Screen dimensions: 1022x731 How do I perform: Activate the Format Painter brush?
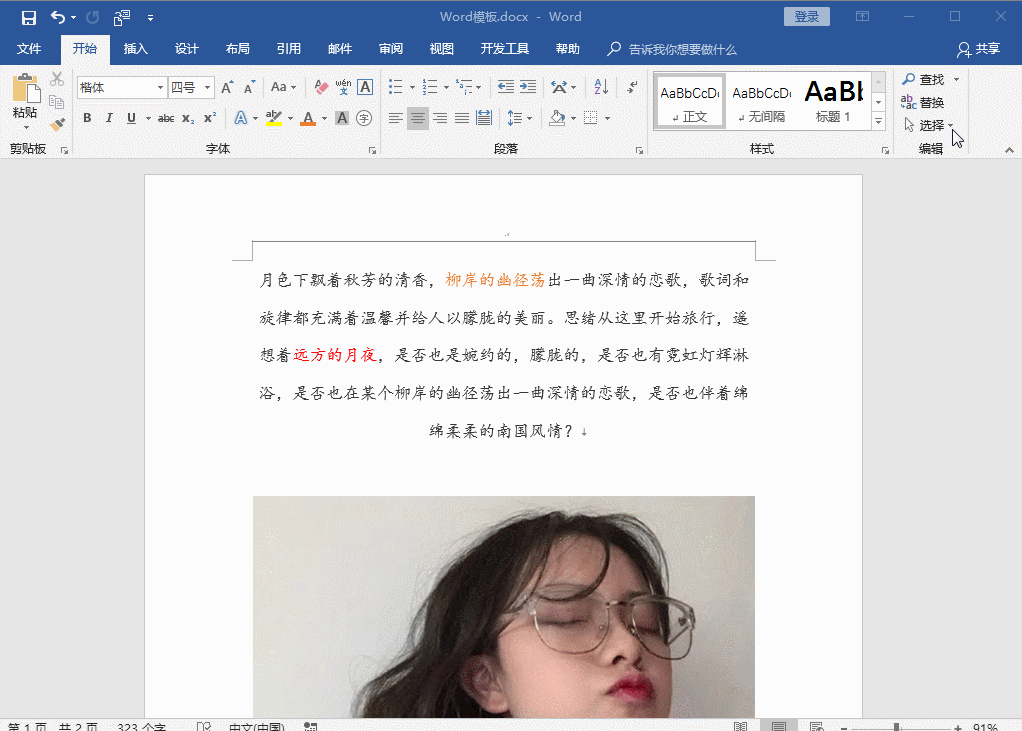click(57, 124)
